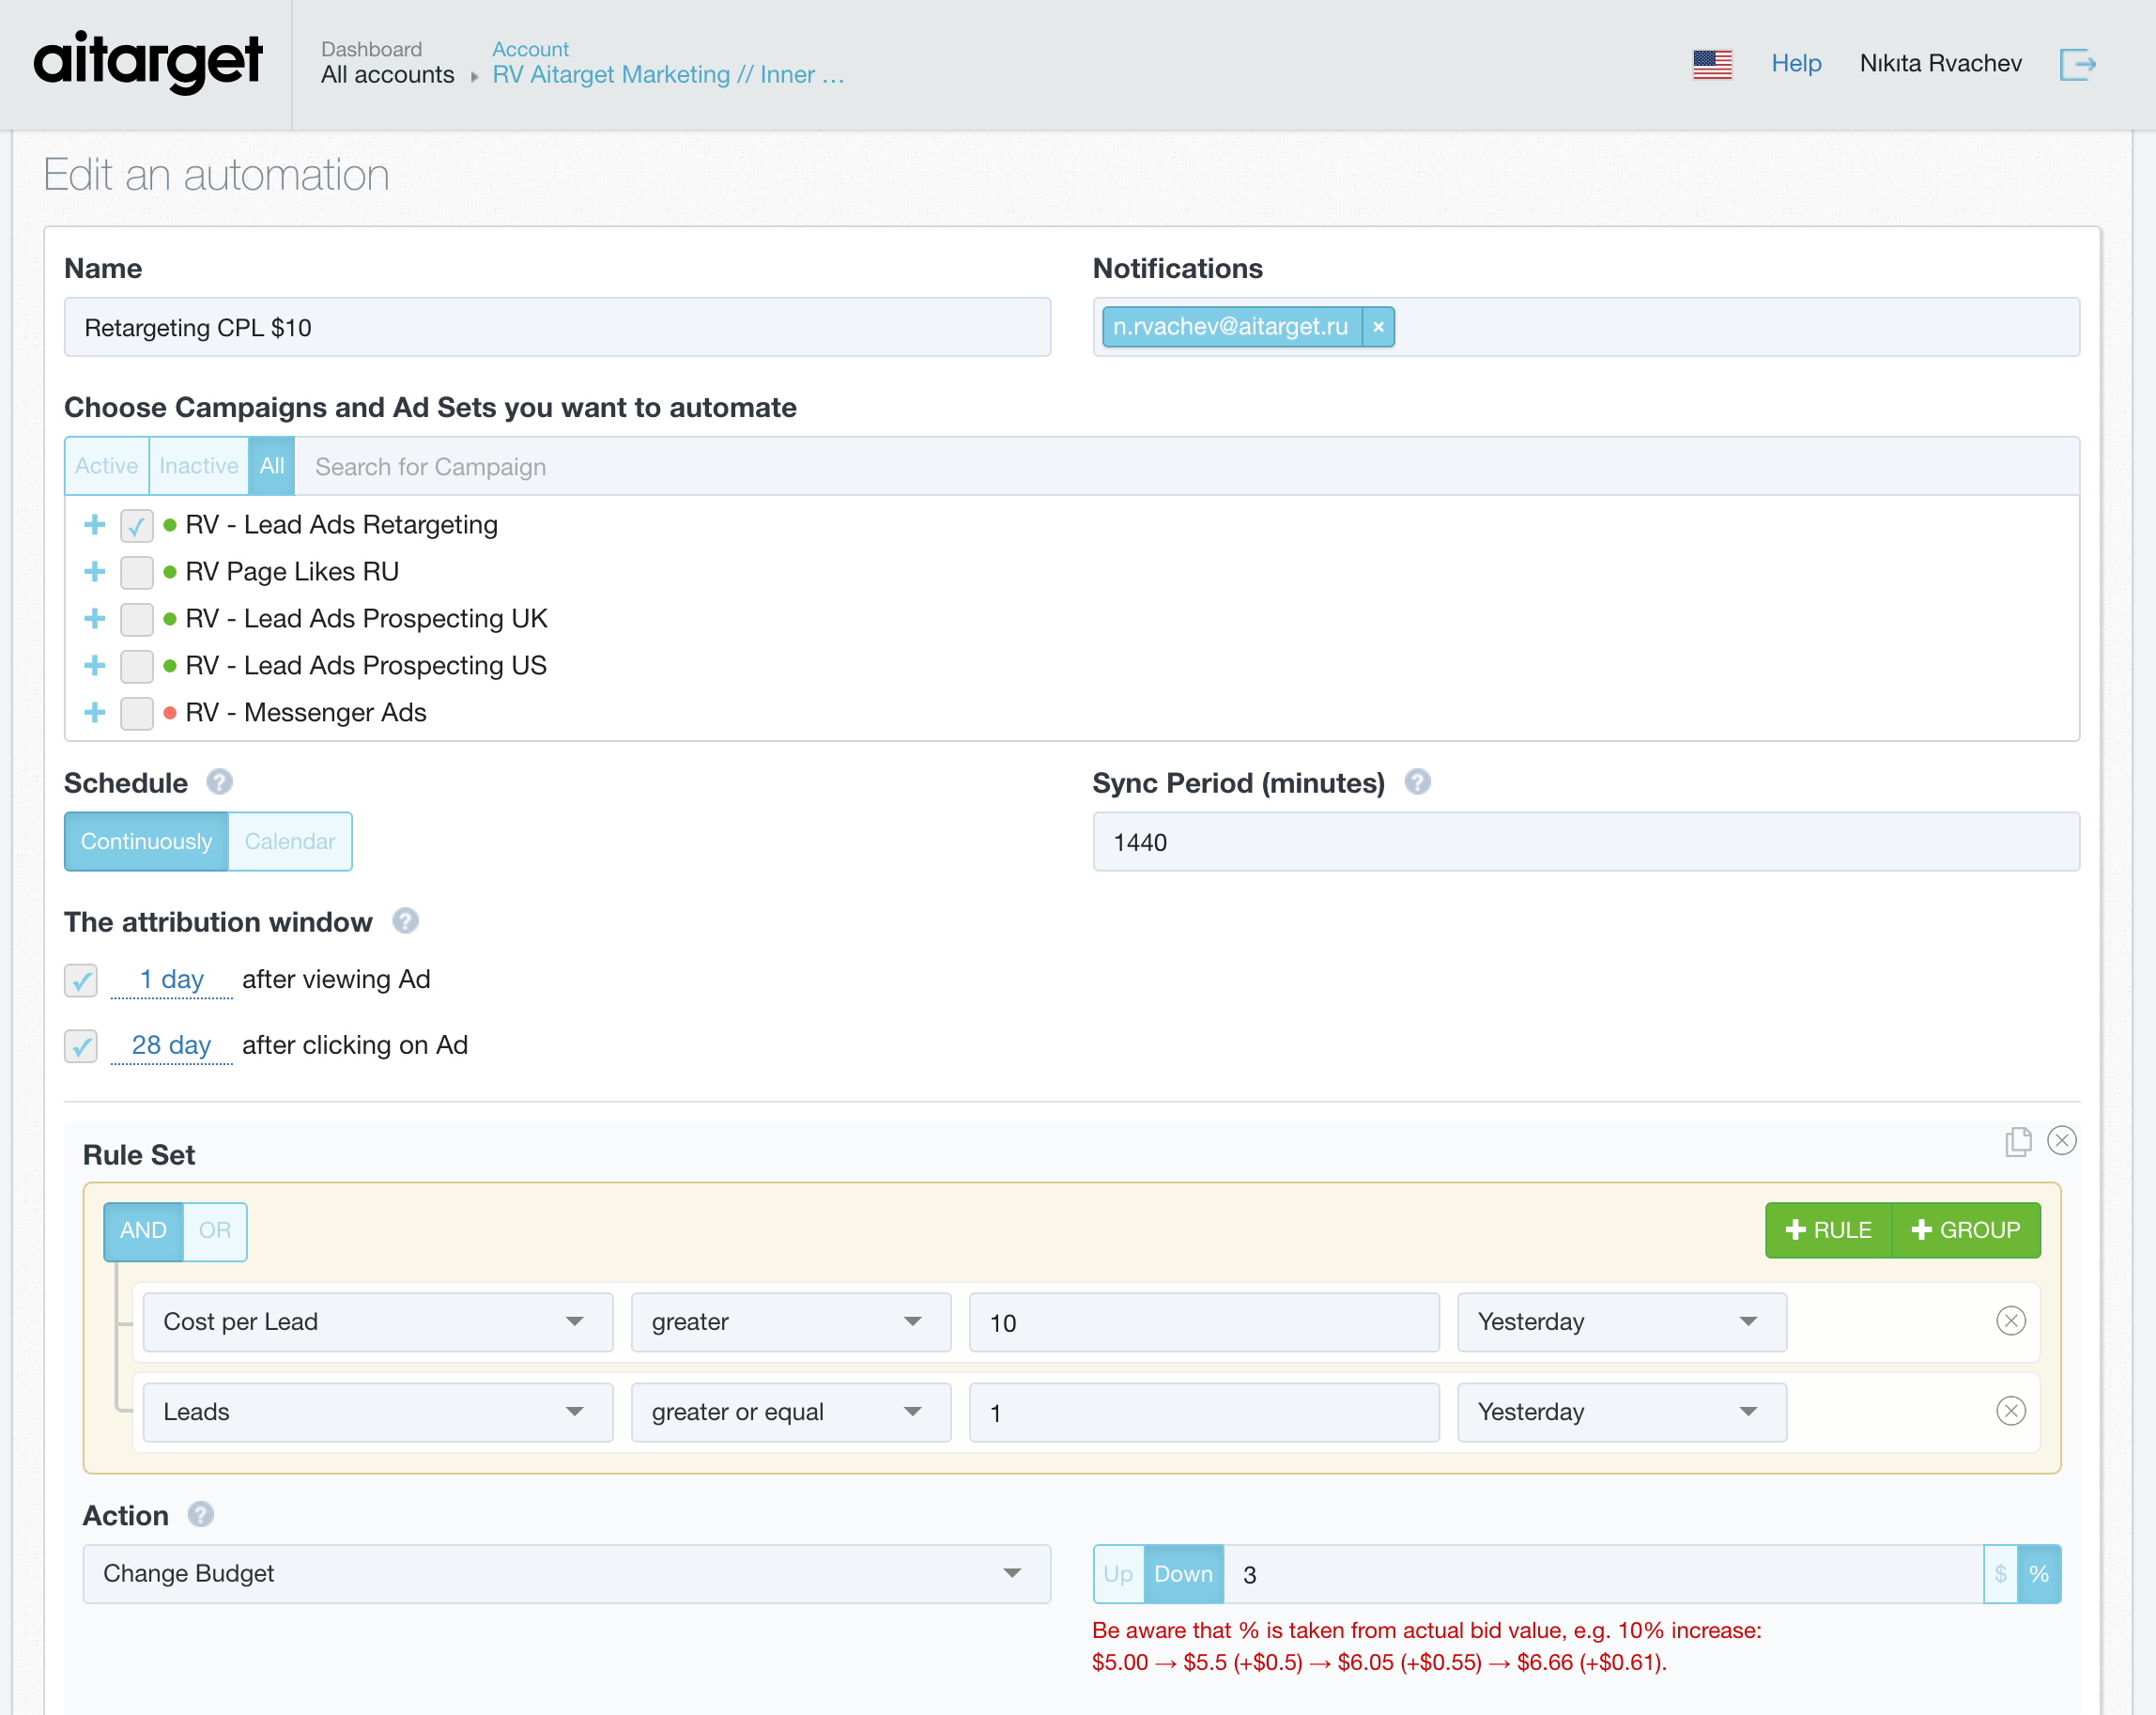Expand RV - Lead Ads Prospecting UK campaign
2156x1715 pixels.
point(95,619)
